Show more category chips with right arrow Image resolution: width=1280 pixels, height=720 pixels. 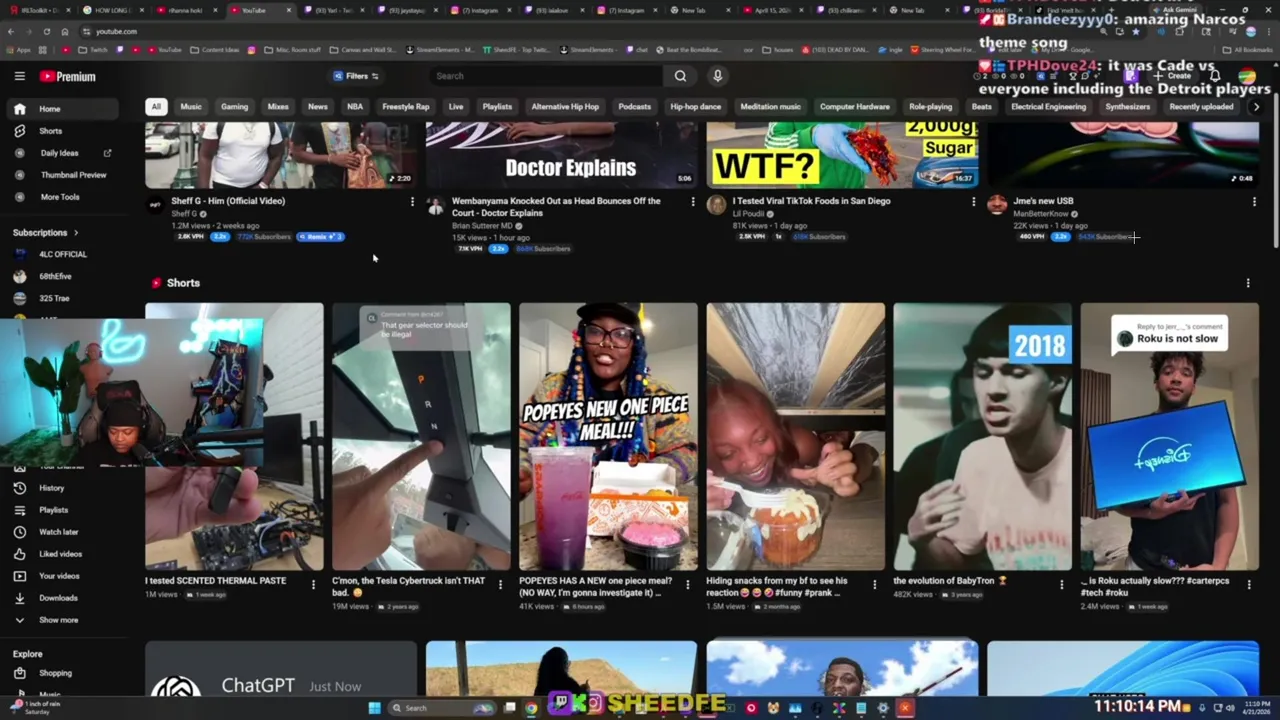point(1256,107)
